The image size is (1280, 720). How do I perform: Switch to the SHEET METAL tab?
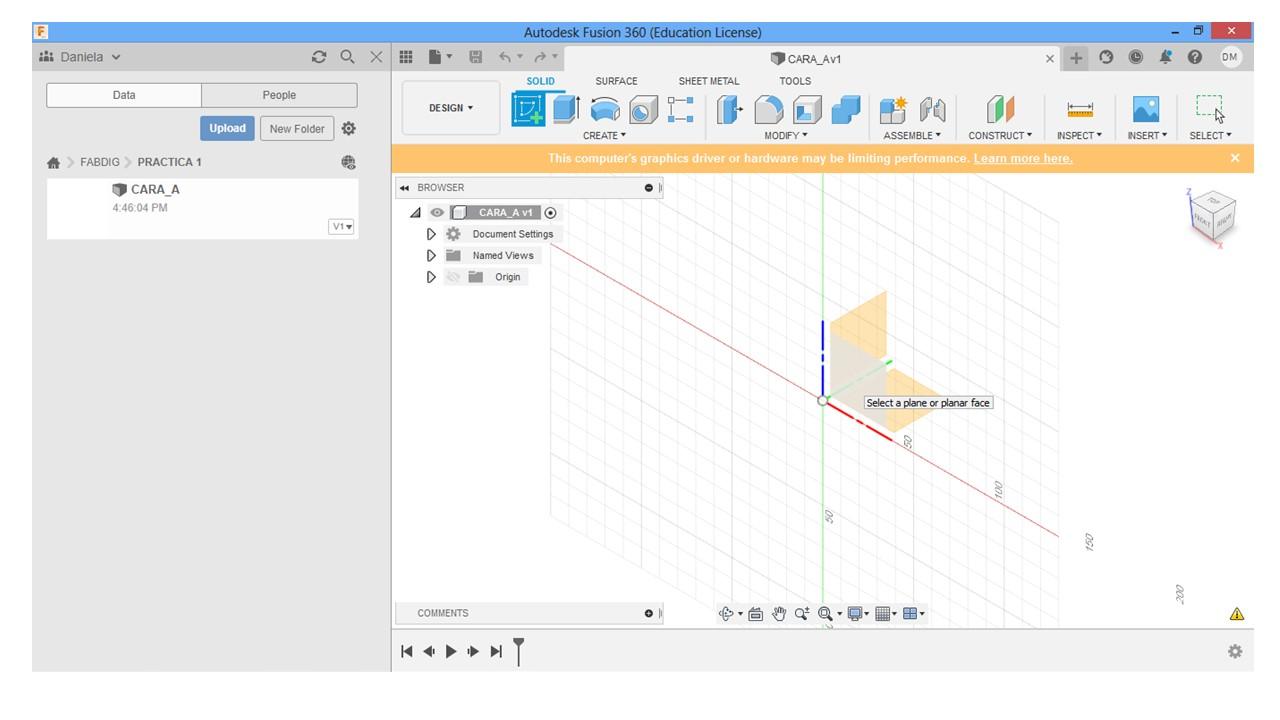click(709, 81)
